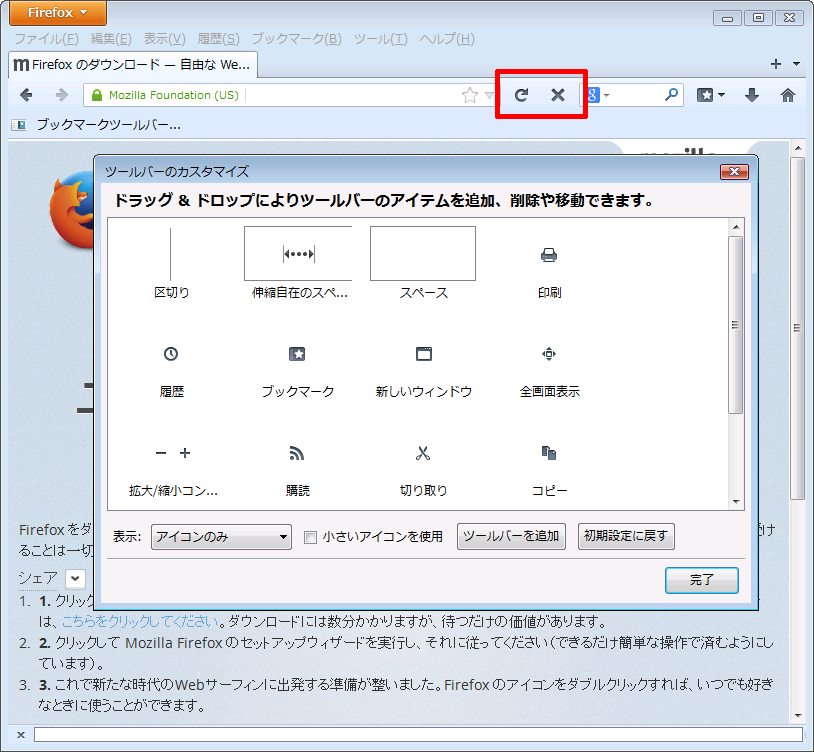Click the Stop loading X icon

[558, 95]
